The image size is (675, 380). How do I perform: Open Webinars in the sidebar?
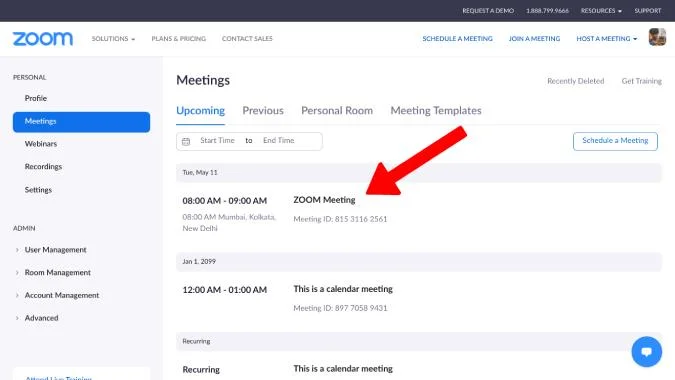tap(41, 144)
